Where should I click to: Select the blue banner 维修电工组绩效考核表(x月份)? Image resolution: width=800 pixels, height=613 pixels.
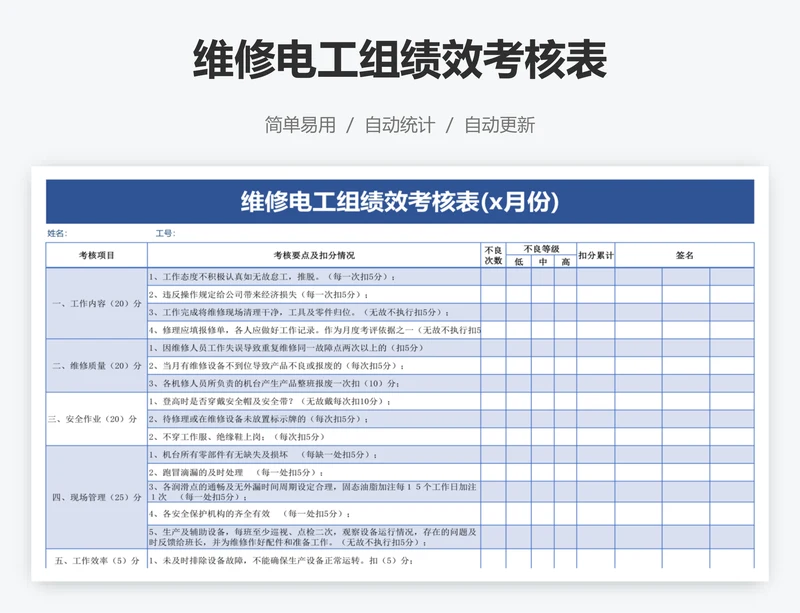click(399, 202)
